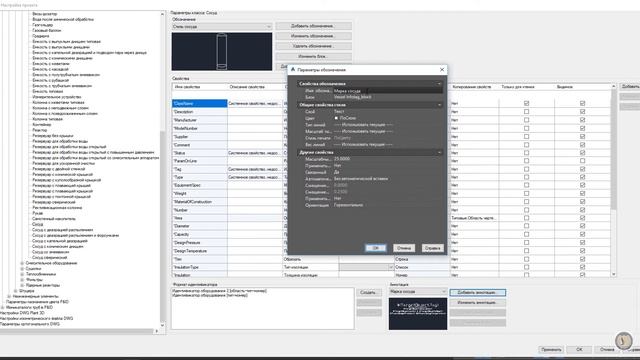640x360 pixels.
Task: Toggle read-only checkbox for the Supplier row
Action: (x=526, y=136)
